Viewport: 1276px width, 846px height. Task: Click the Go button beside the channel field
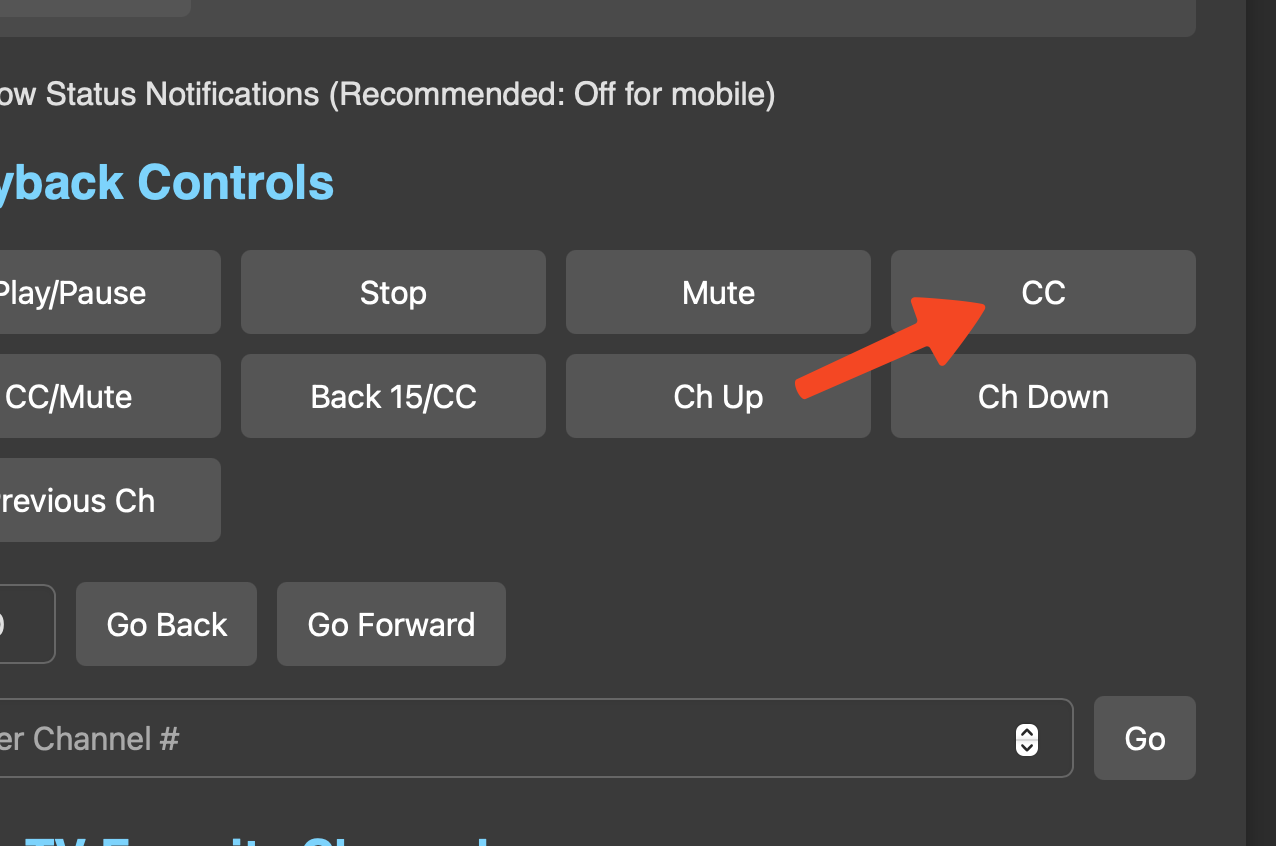(1144, 738)
